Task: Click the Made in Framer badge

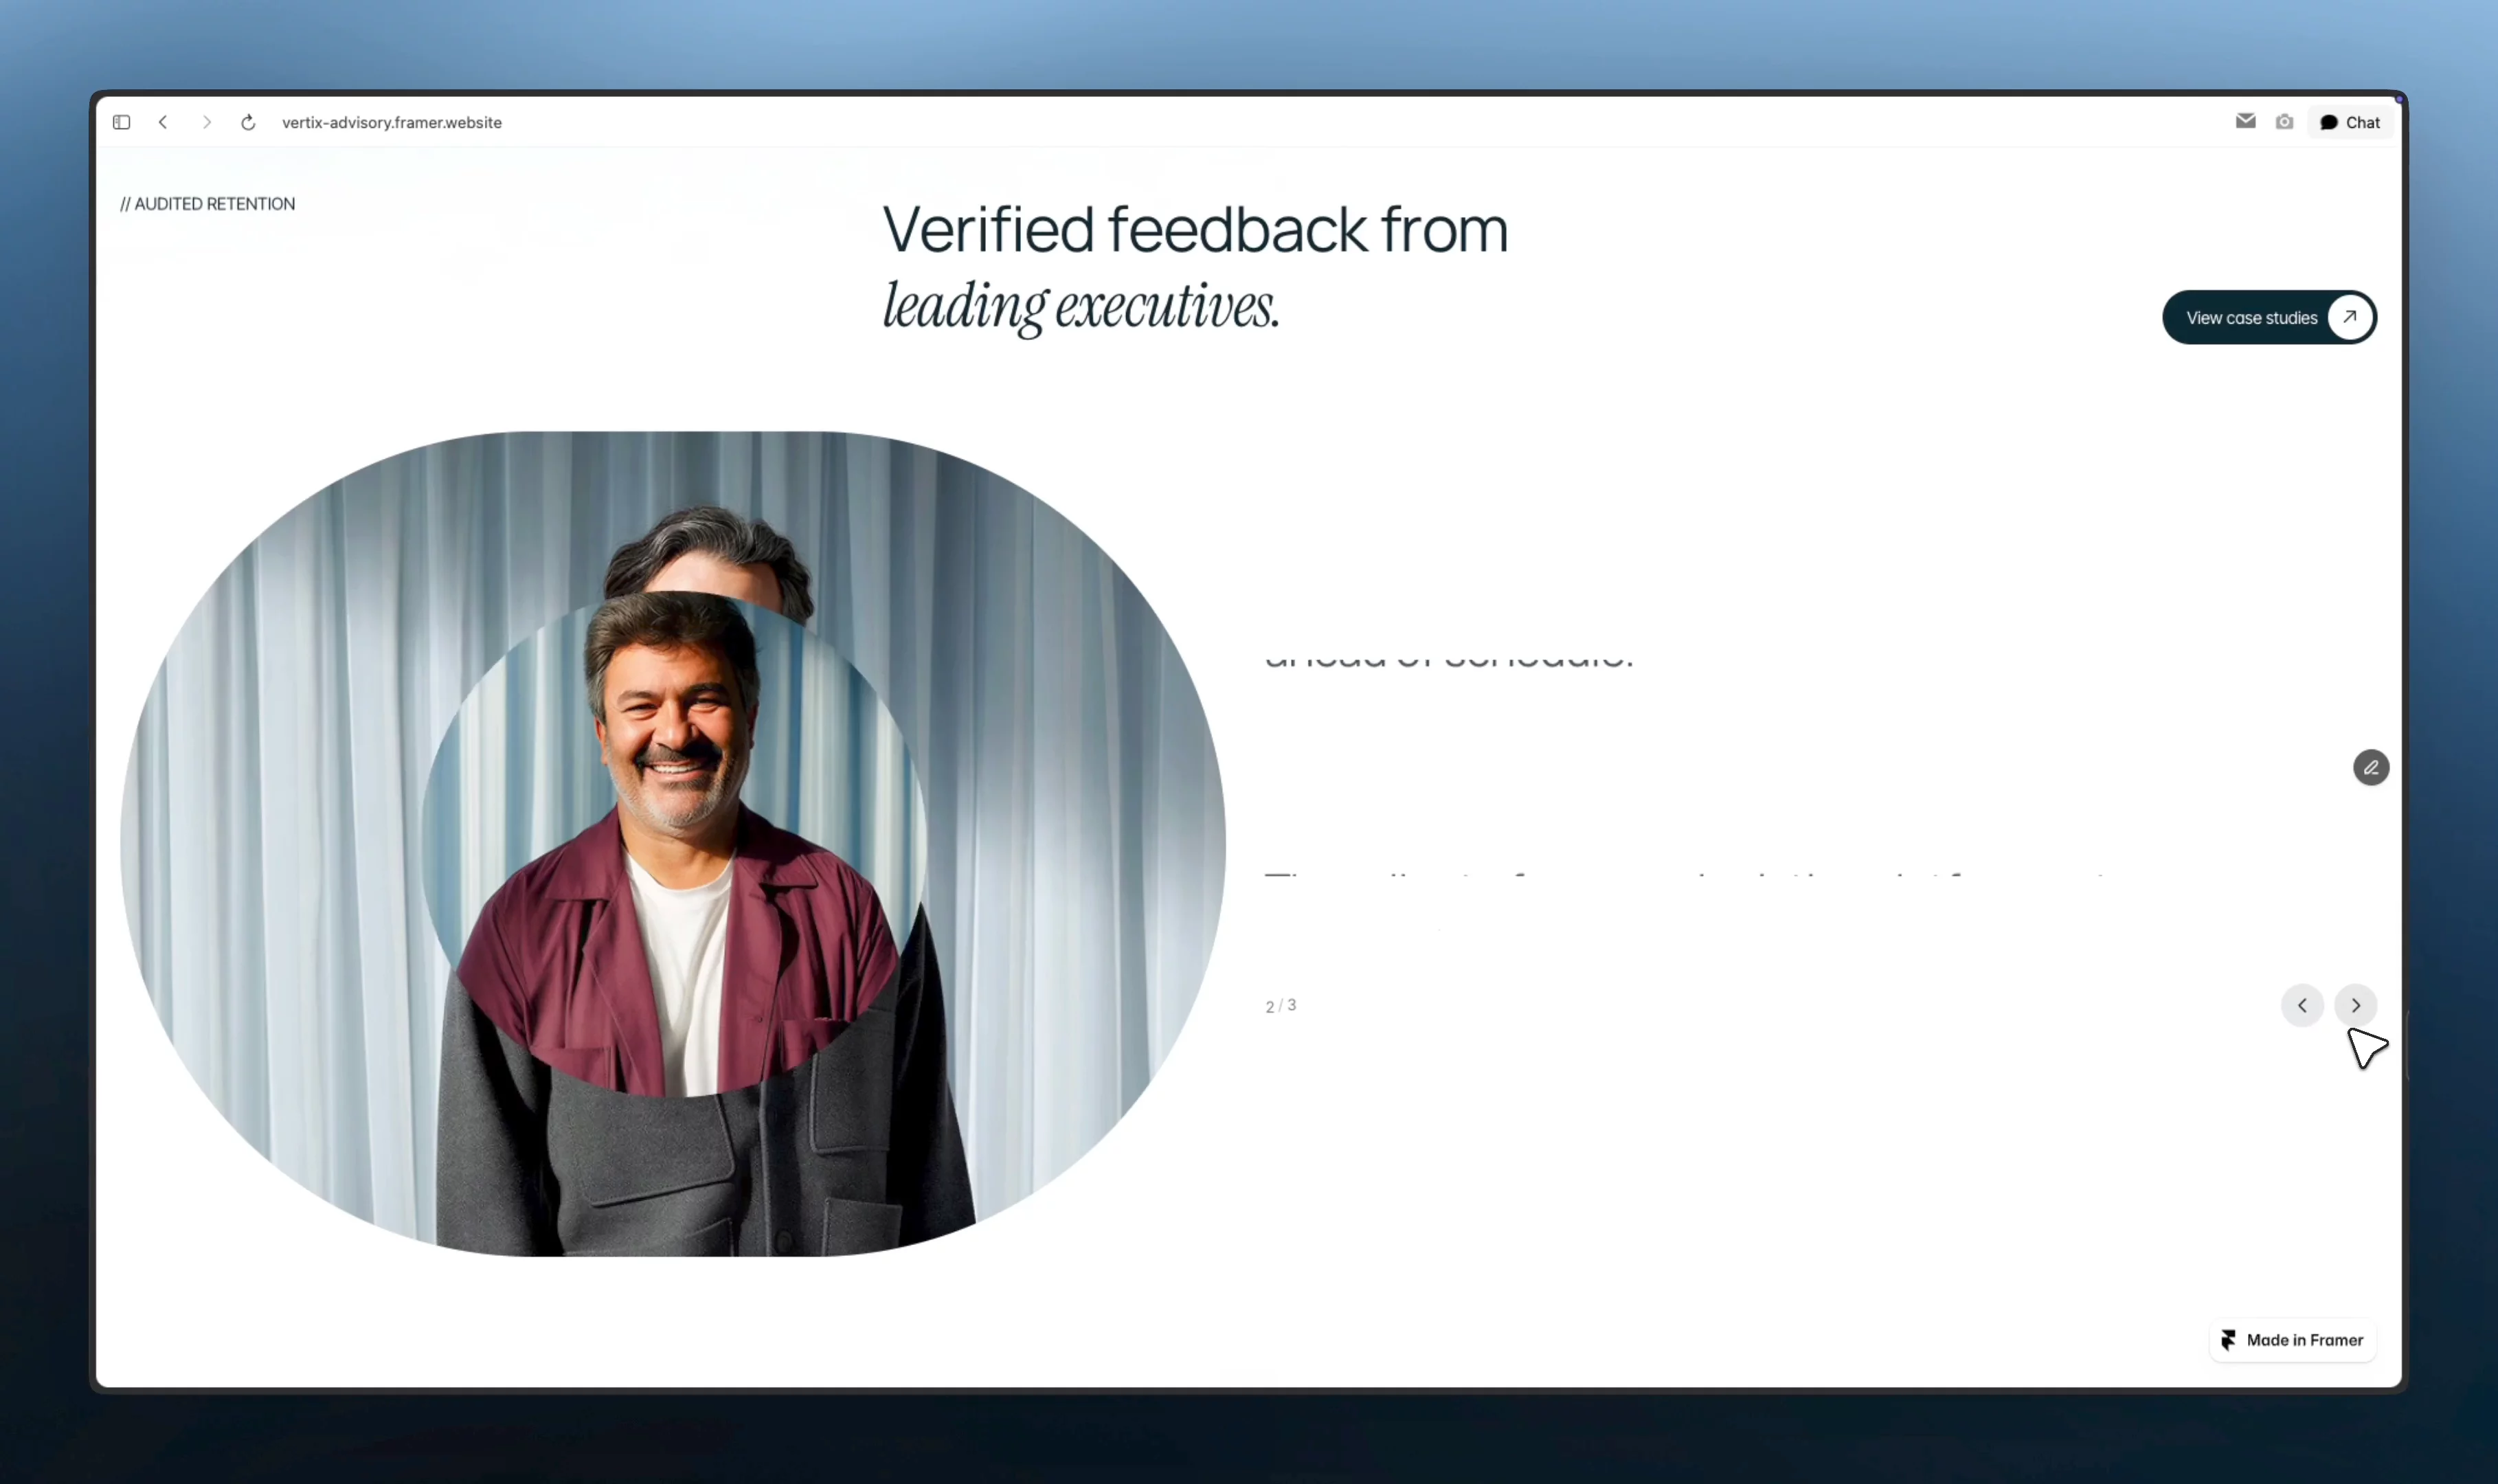Action: pyautogui.click(x=2292, y=1340)
